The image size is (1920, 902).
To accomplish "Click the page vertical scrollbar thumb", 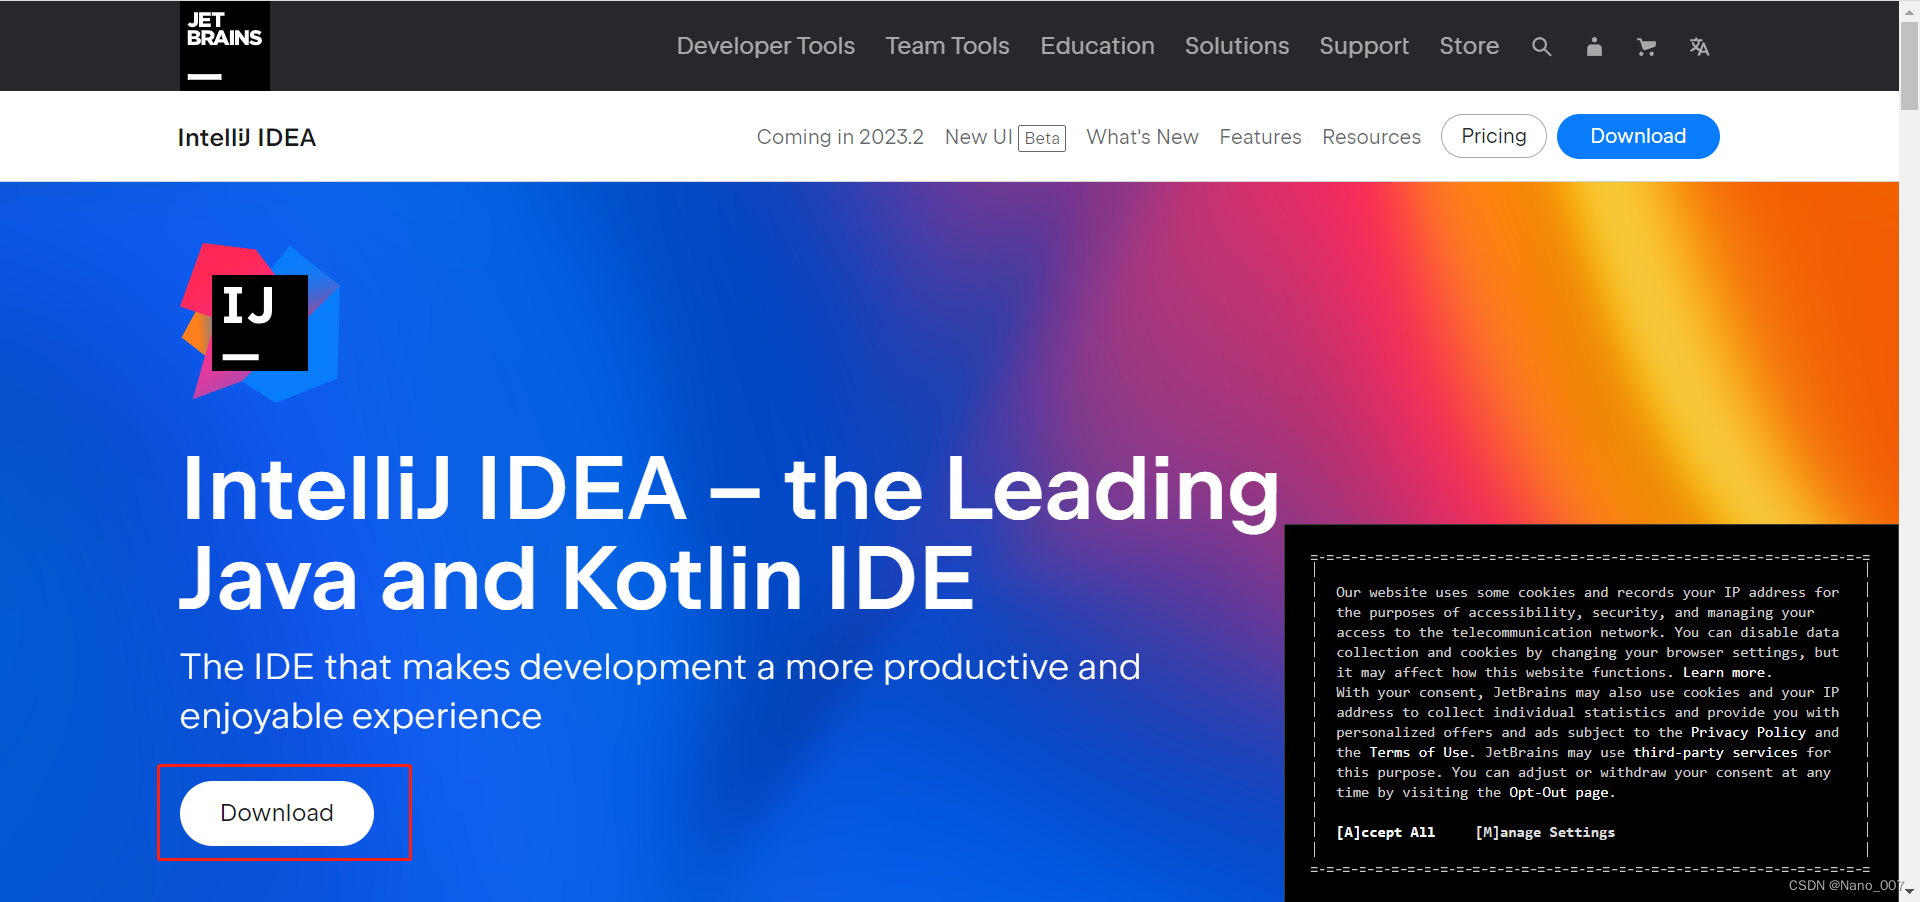I will point(1909,65).
